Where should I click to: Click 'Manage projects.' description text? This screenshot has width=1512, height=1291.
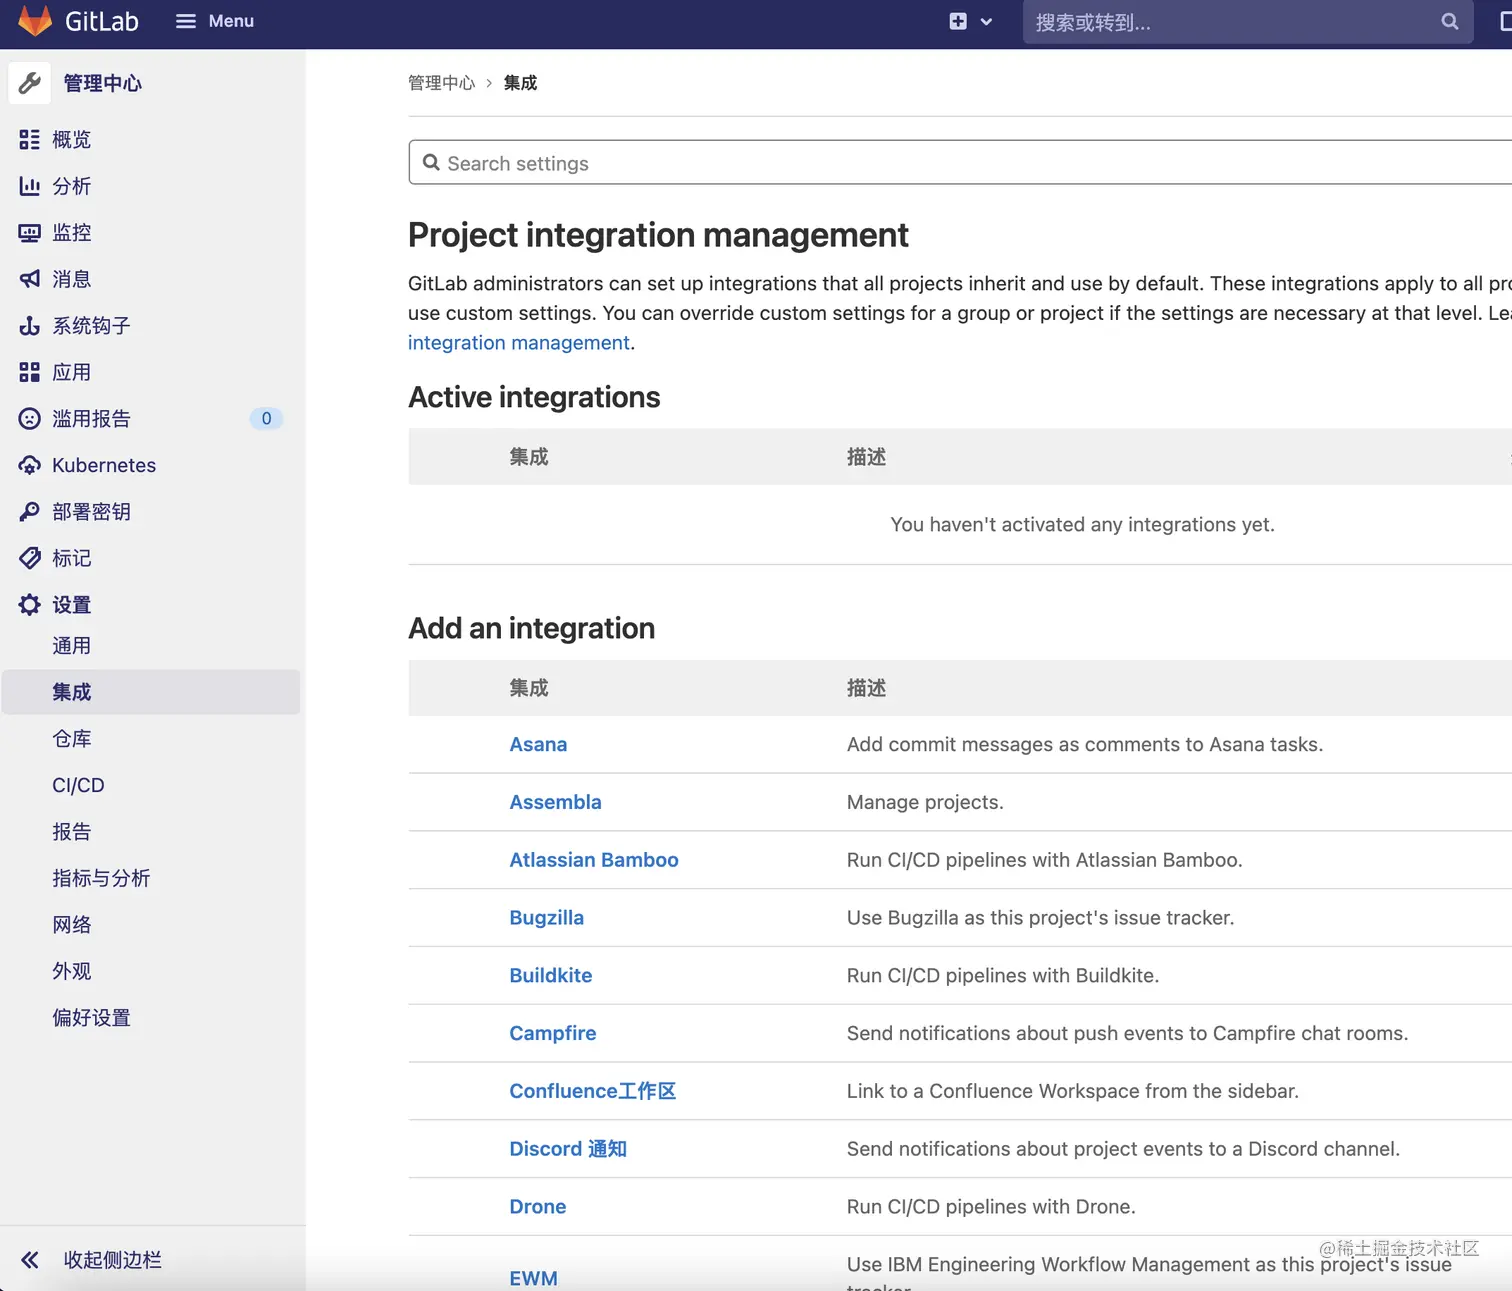pos(925,802)
